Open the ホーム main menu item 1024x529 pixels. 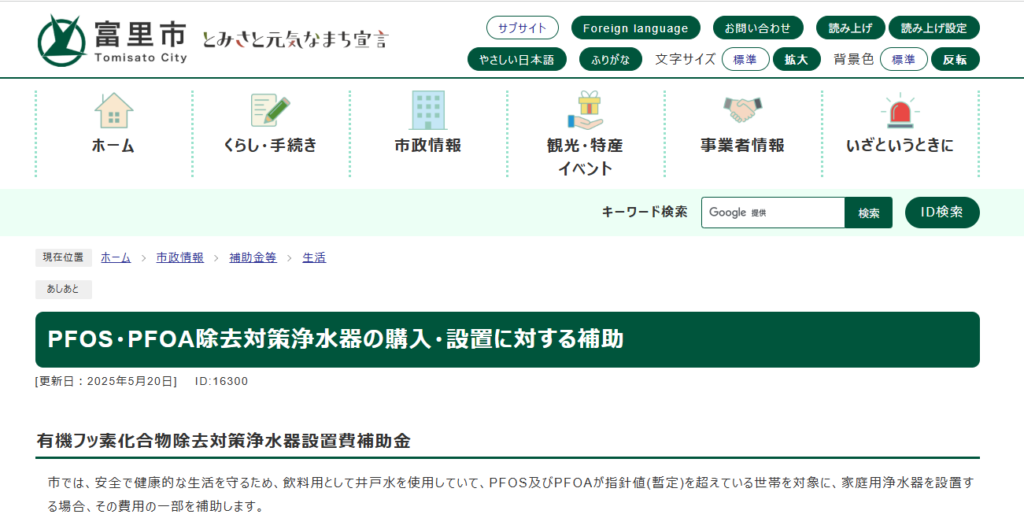pos(114,146)
